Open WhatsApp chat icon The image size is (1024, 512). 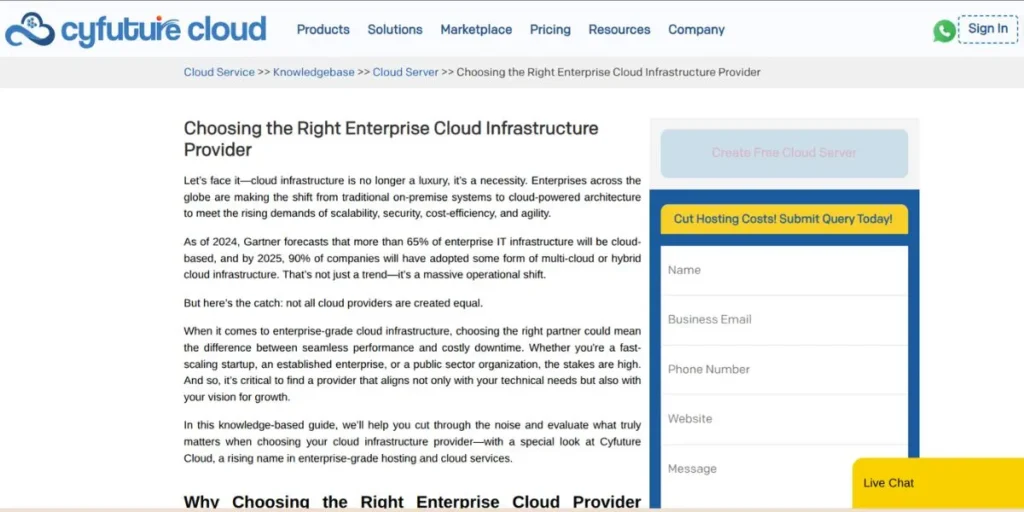point(944,31)
